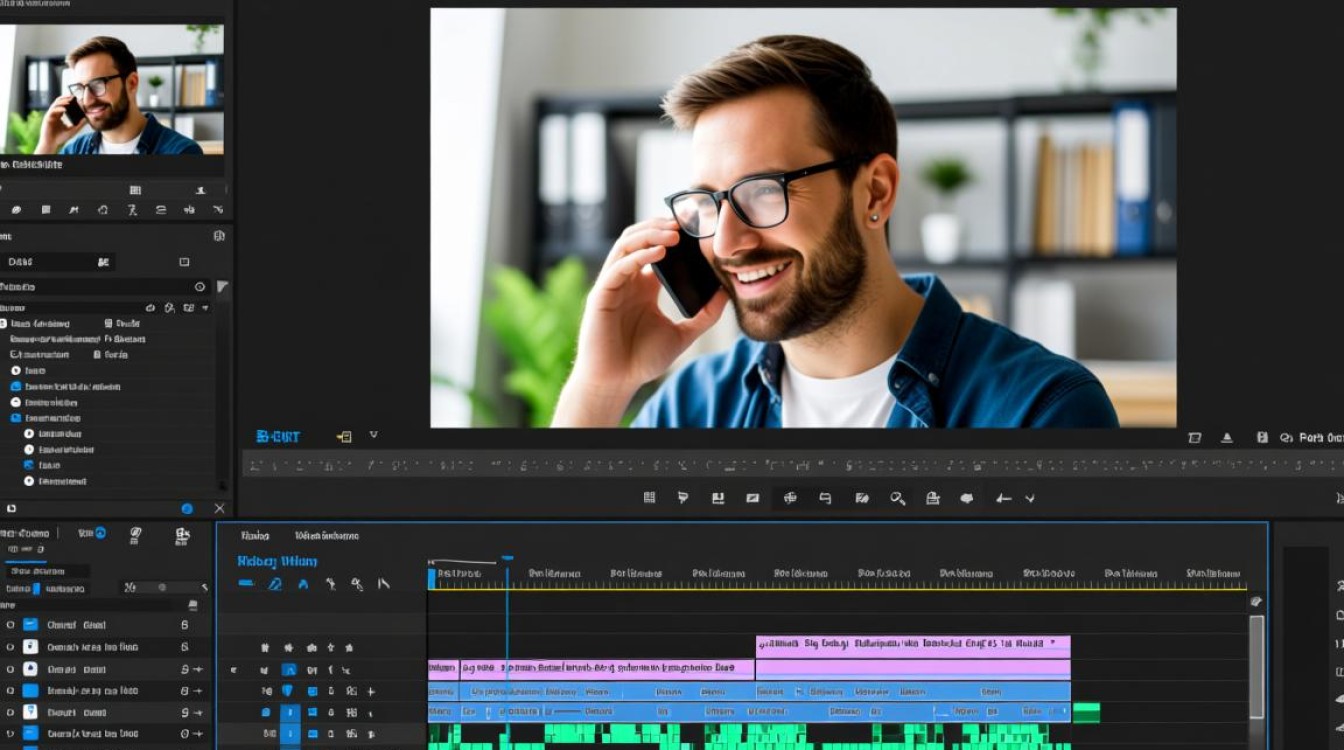Screen dimensions: 1344x750
Task: Click the leftmost icon in monitor transport bar
Action: pyautogui.click(x=649, y=498)
